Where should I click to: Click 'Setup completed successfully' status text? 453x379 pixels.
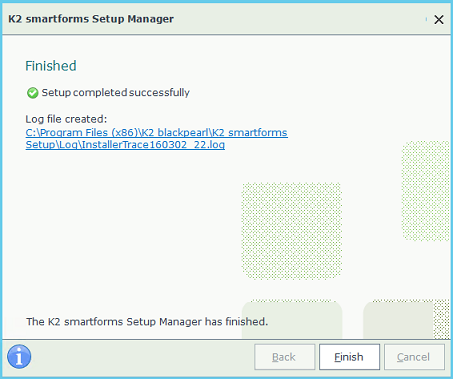(x=115, y=93)
